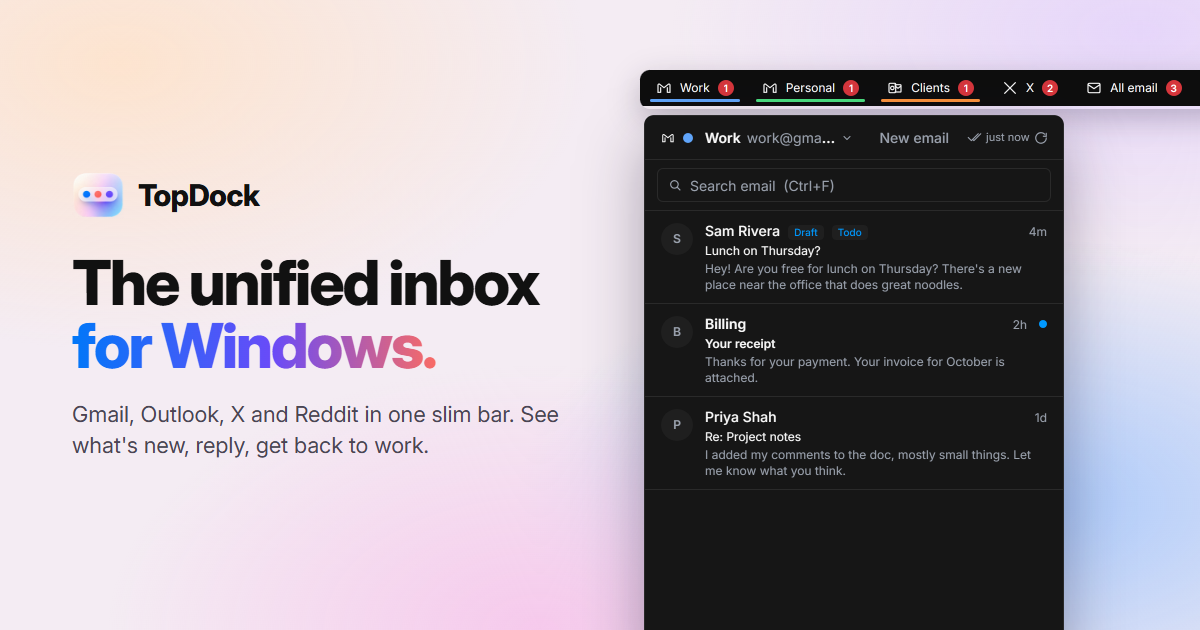
Task: Toggle the unread blue dot on the Billing email
Action: click(1043, 324)
